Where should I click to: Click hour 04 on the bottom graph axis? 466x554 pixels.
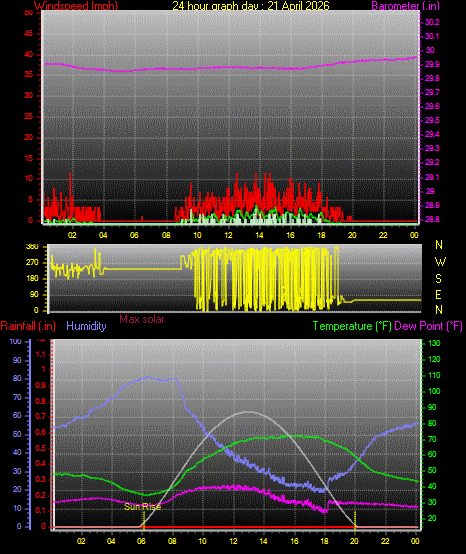(x=112, y=541)
